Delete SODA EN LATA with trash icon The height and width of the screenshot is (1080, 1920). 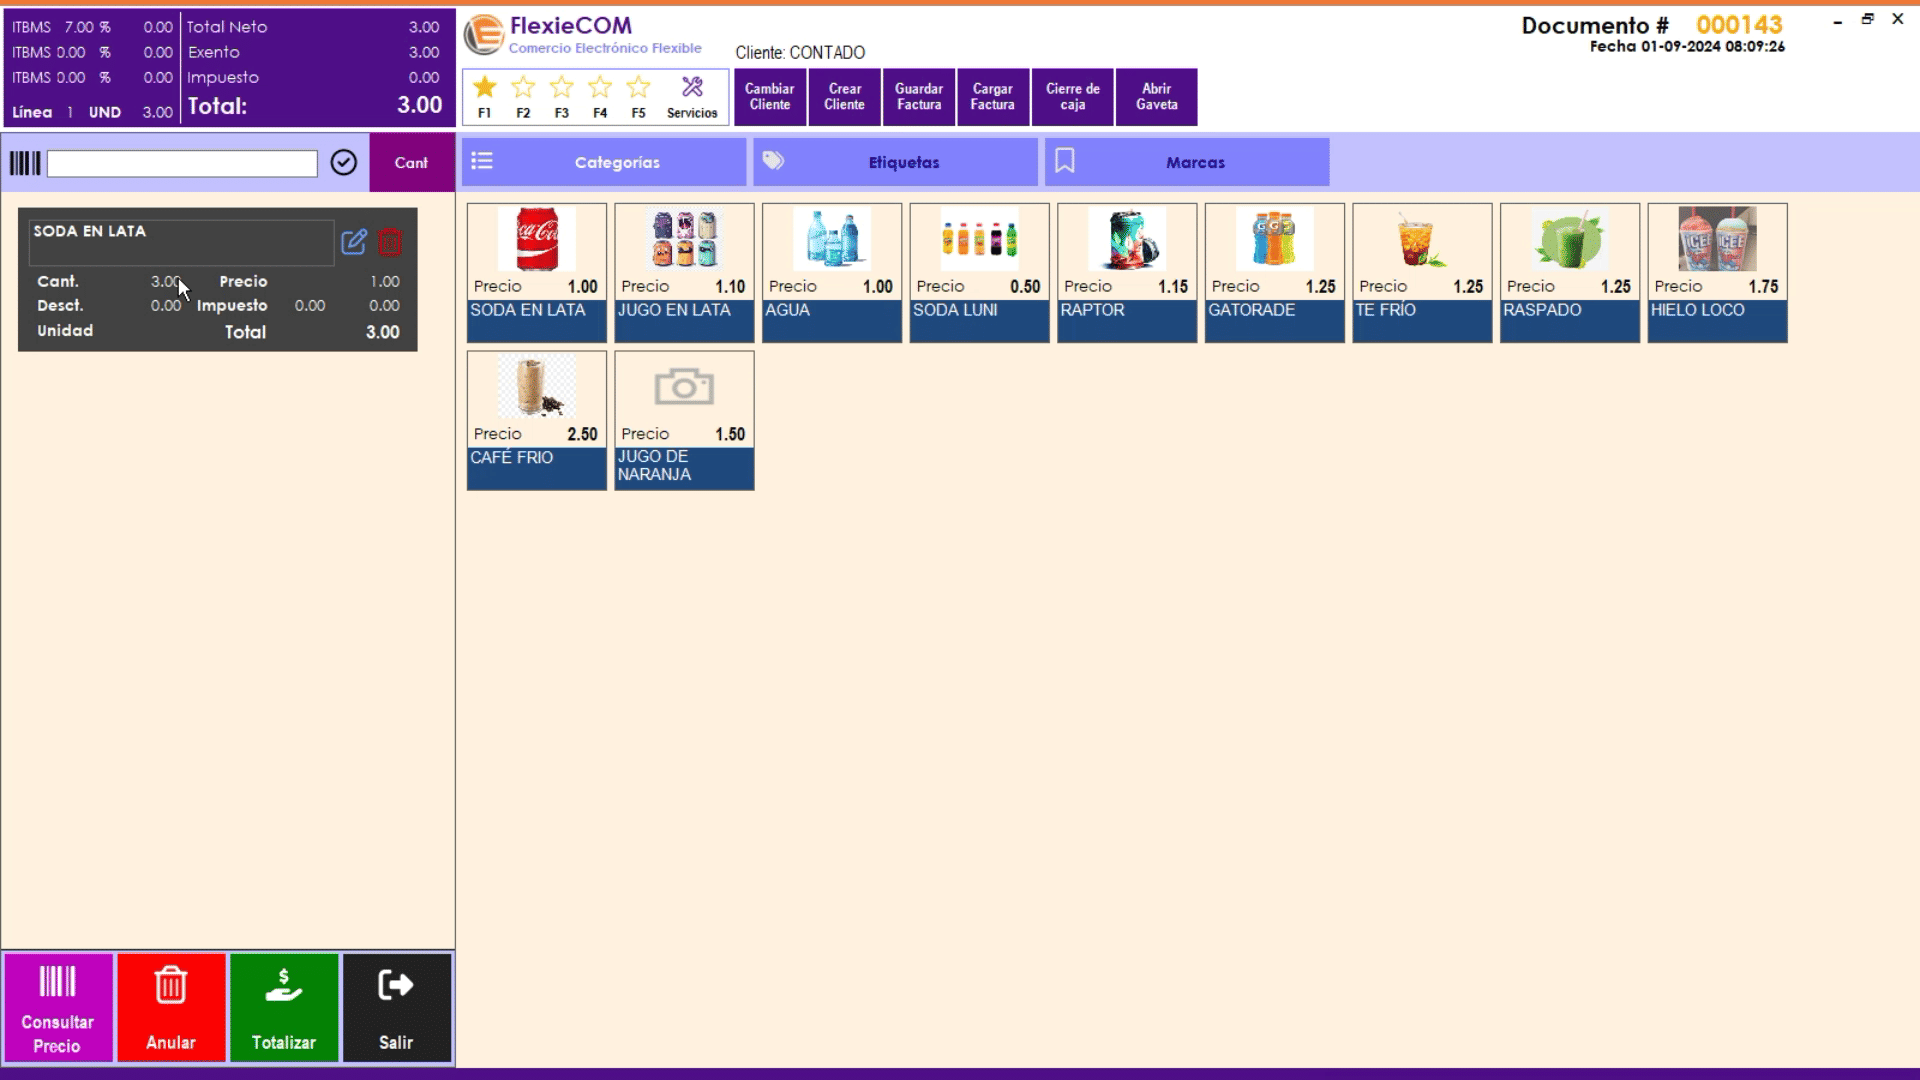point(390,242)
